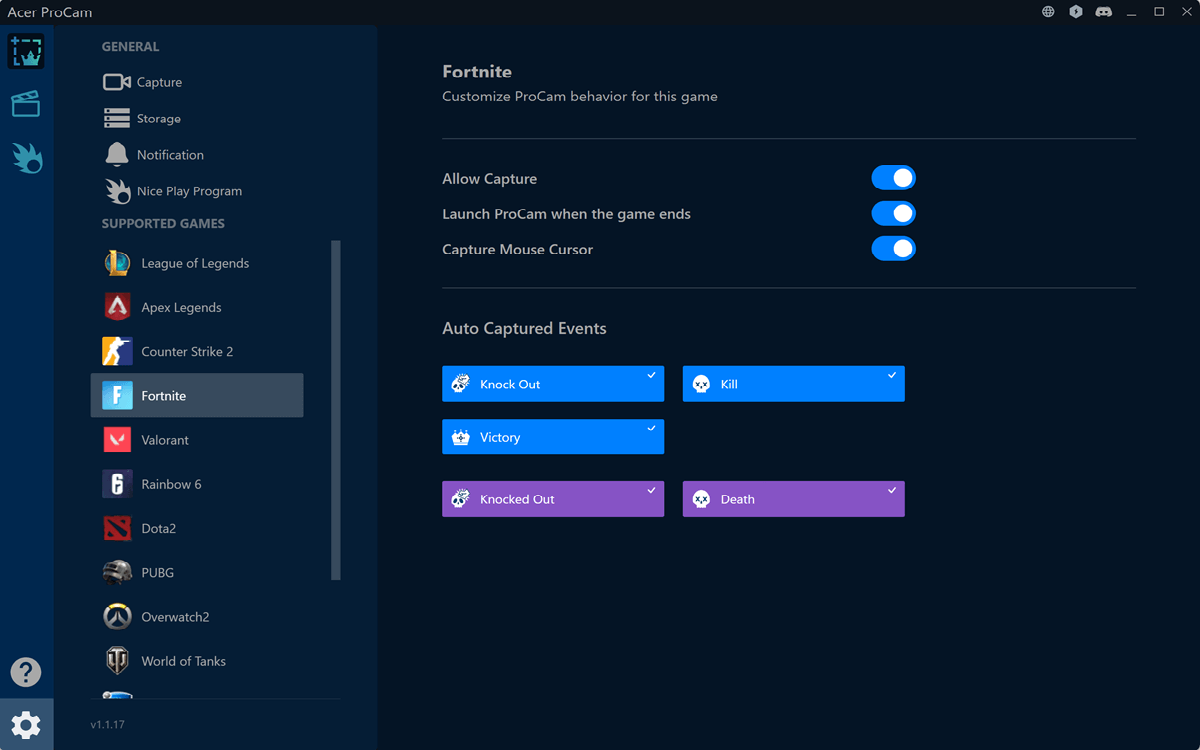Turn off Capture Mouse Cursor
The height and width of the screenshot is (750, 1200).
pos(893,249)
